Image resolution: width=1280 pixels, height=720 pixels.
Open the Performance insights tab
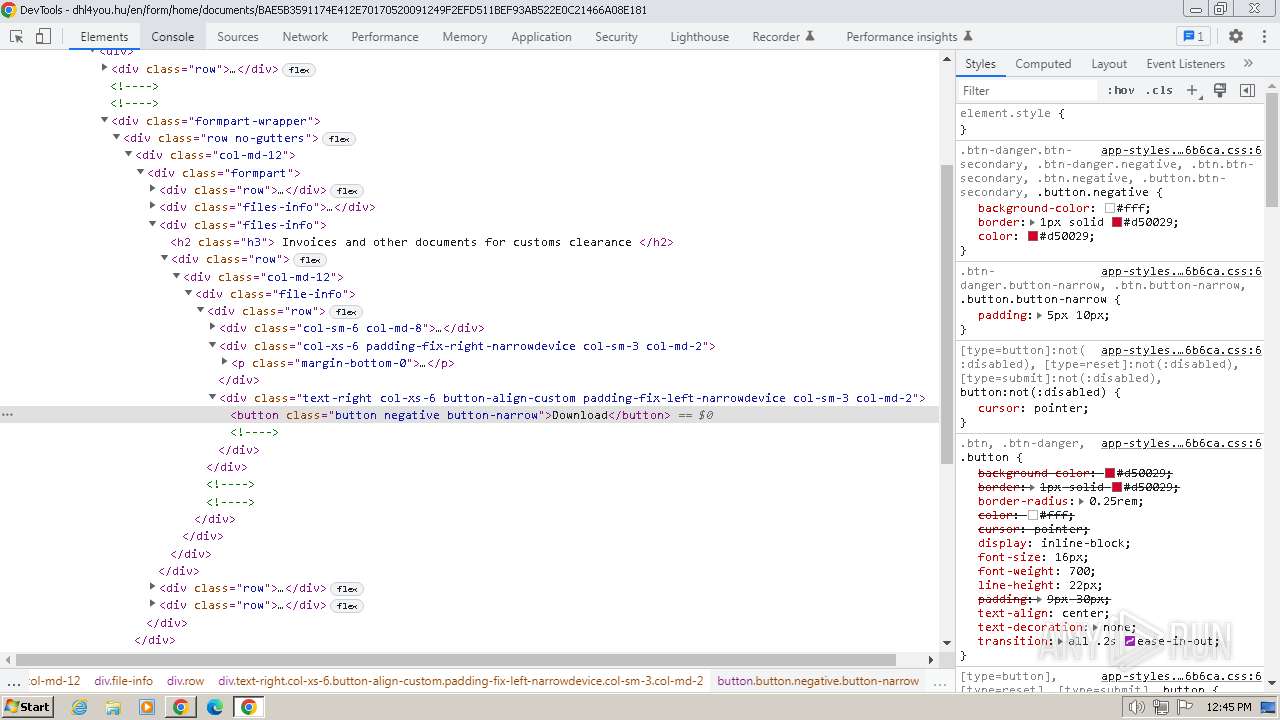pos(909,36)
